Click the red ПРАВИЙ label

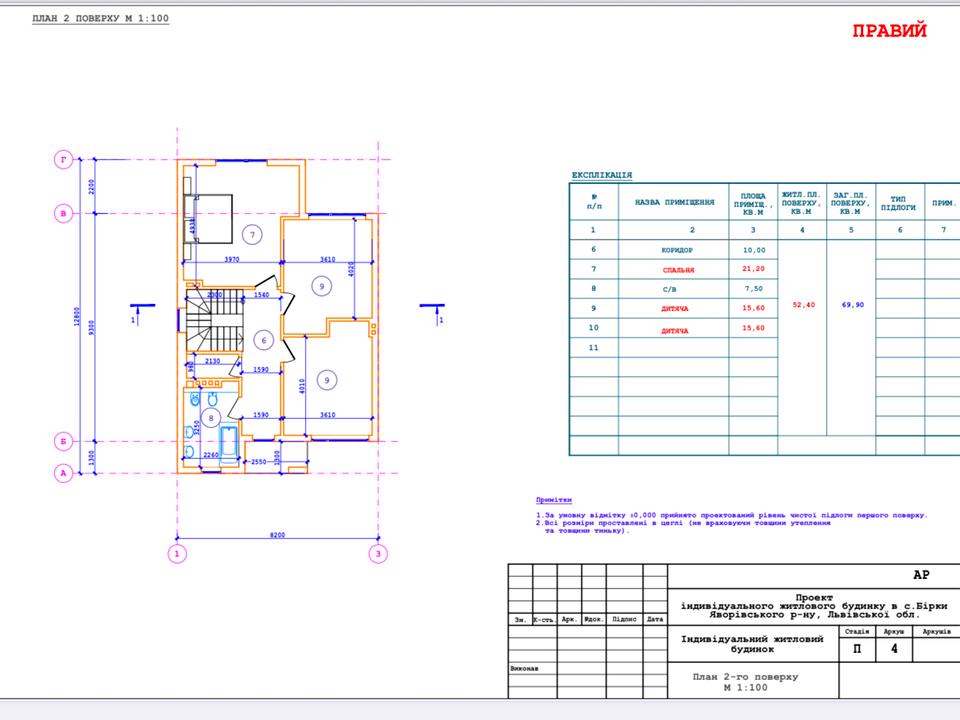point(889,31)
